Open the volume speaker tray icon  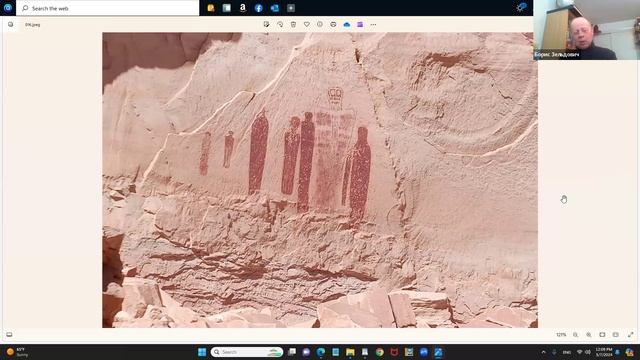(x=588, y=352)
